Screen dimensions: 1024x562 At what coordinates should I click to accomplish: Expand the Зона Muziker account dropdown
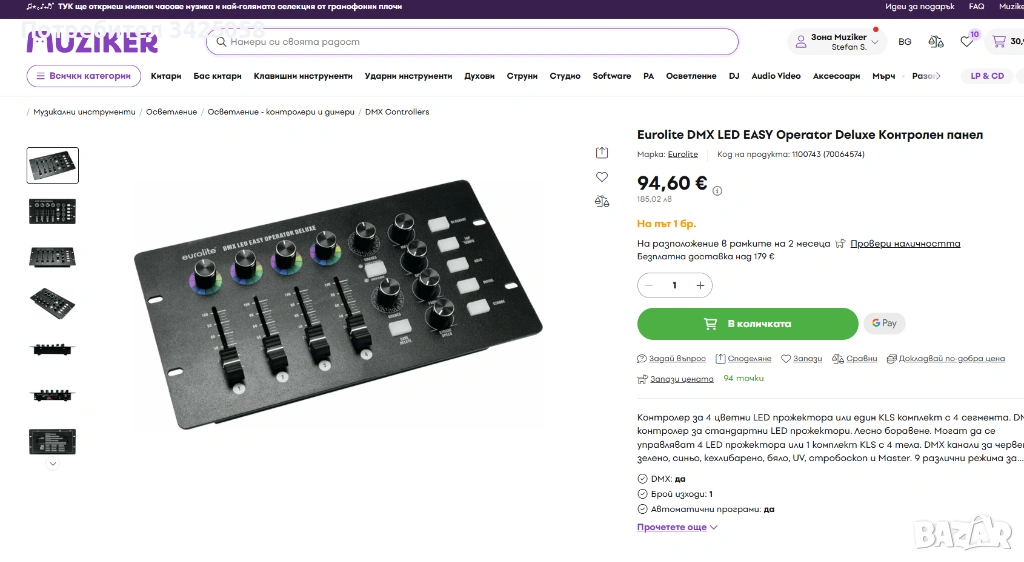click(838, 42)
